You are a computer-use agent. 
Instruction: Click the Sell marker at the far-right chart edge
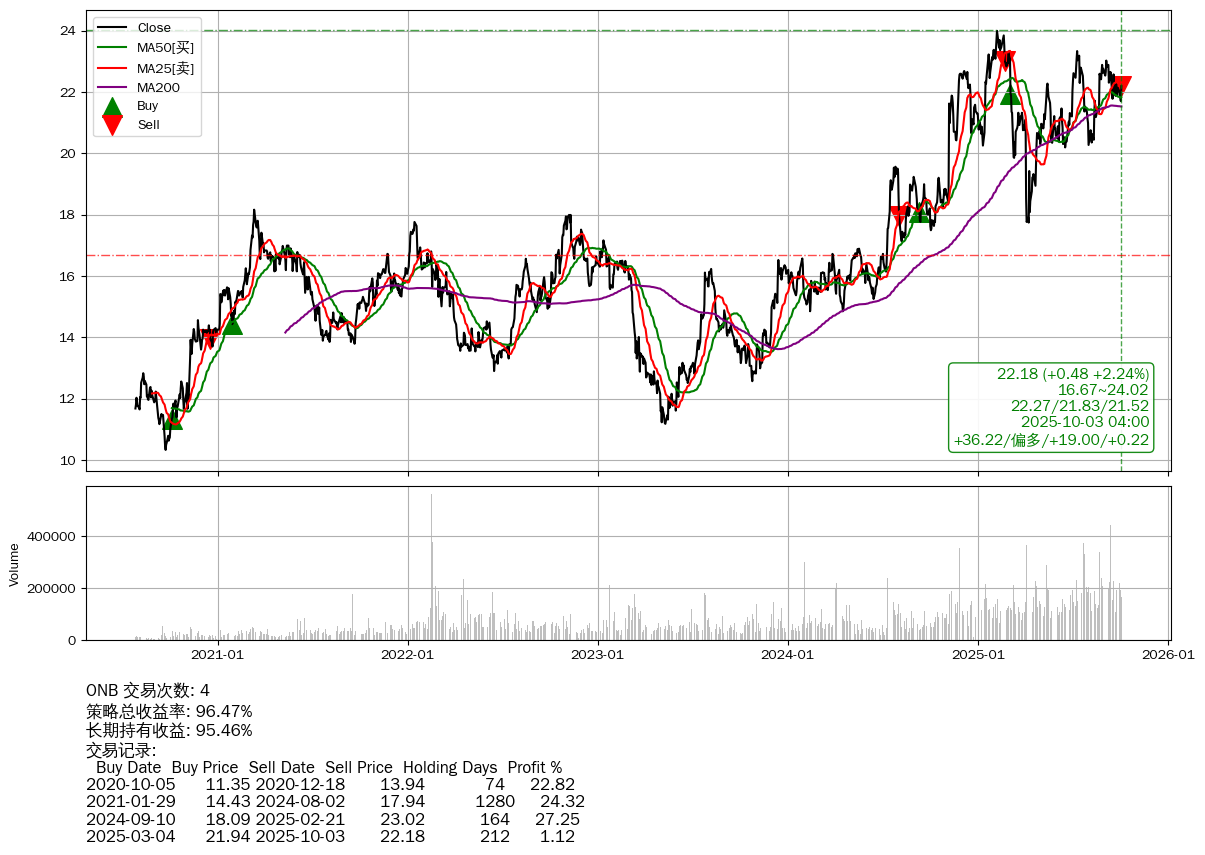click(1121, 86)
